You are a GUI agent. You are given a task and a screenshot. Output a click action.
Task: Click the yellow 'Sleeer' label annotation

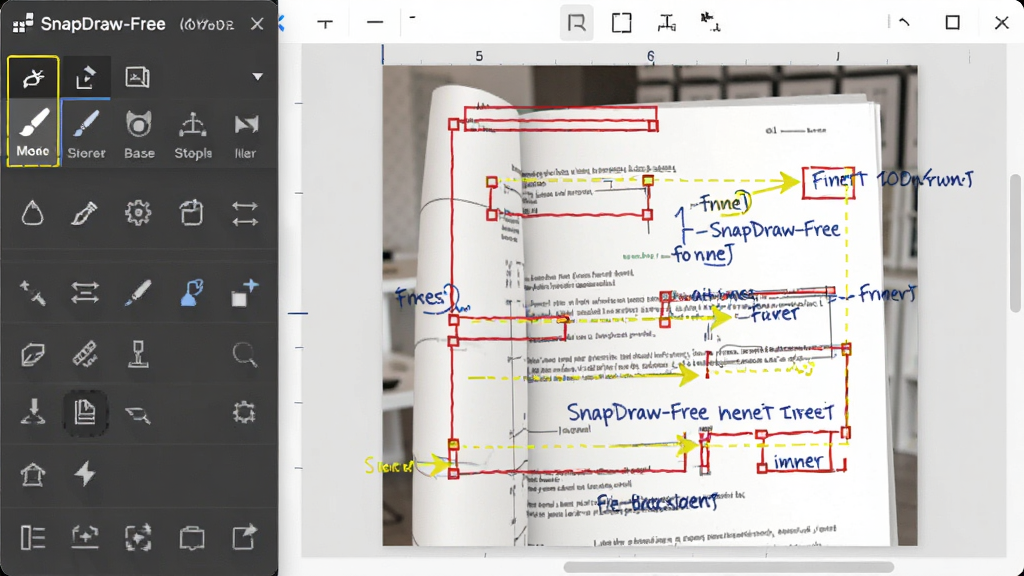(389, 466)
